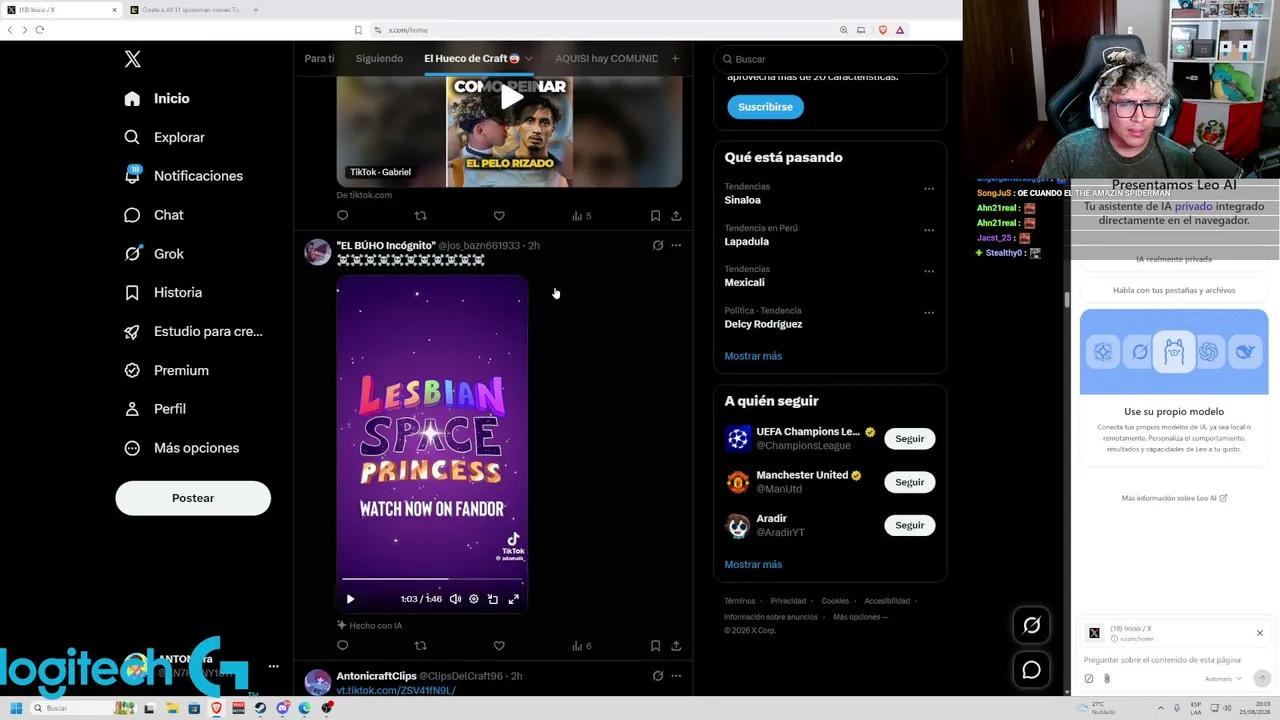Click the Brave Shields icon in the address bar
This screenshot has height=720, width=1280.
tap(882, 30)
